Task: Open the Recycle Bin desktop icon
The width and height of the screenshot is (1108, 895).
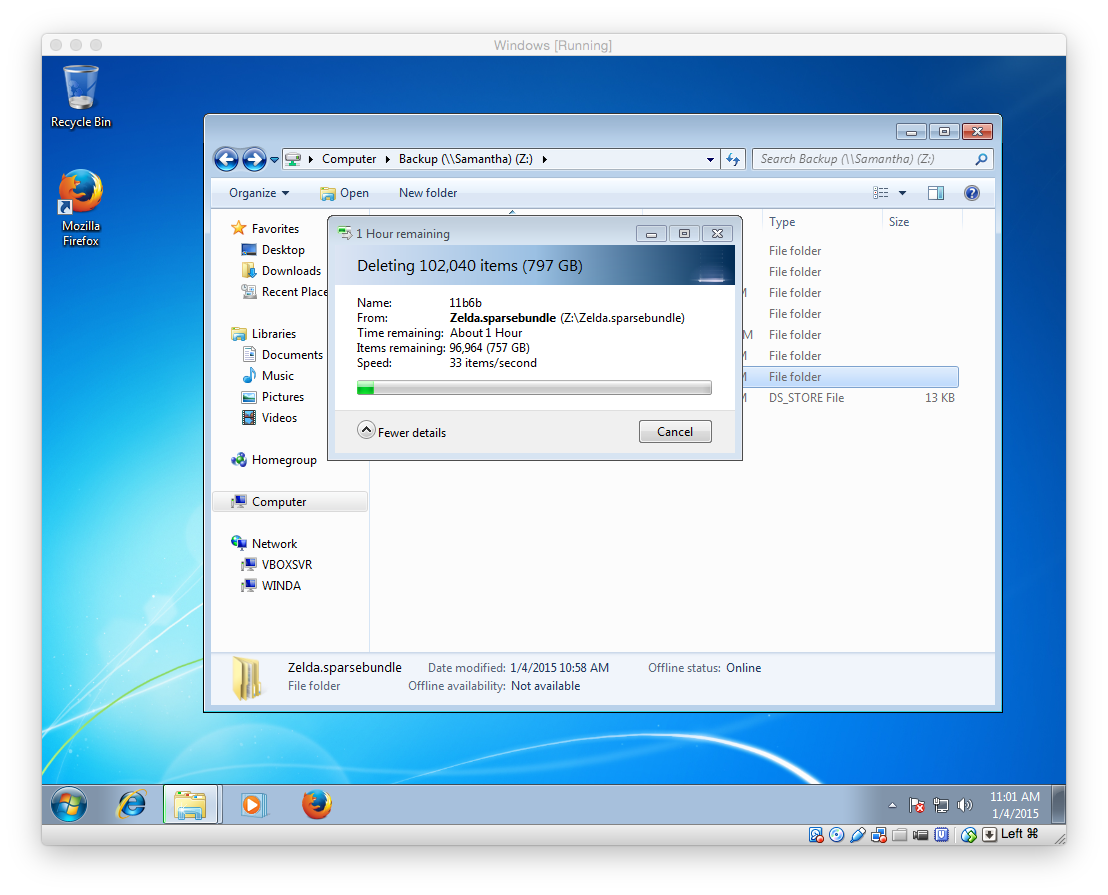Action: click(81, 97)
